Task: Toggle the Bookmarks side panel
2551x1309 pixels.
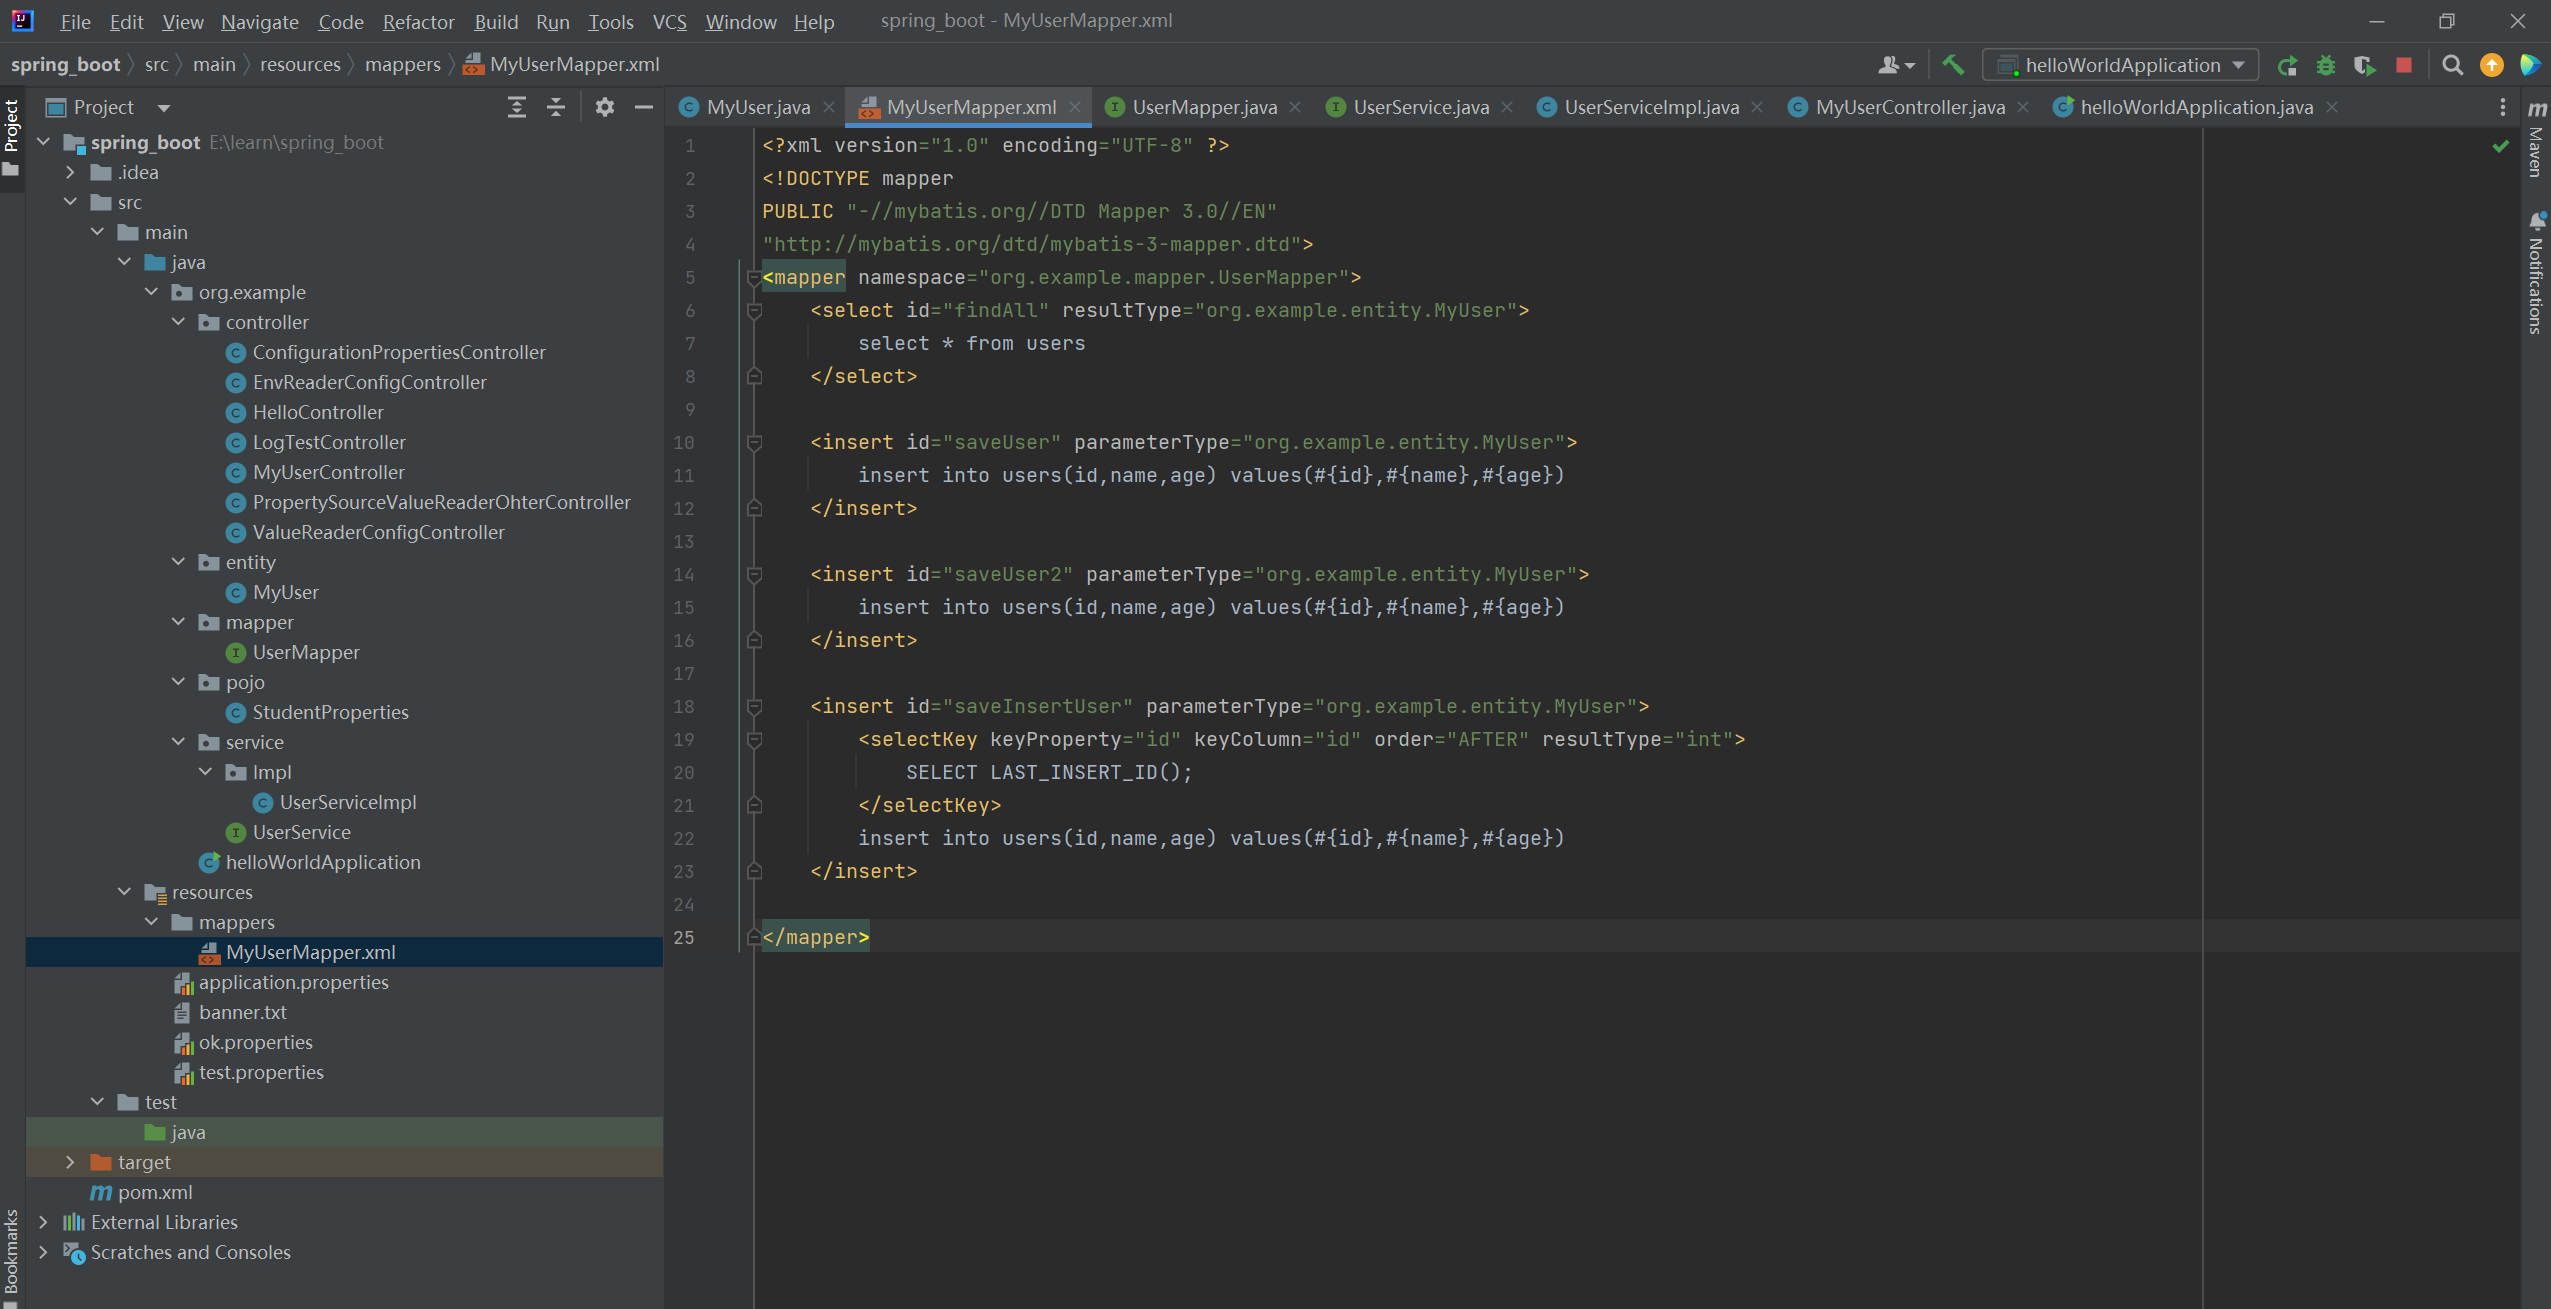Action: pyautogui.click(x=11, y=1250)
